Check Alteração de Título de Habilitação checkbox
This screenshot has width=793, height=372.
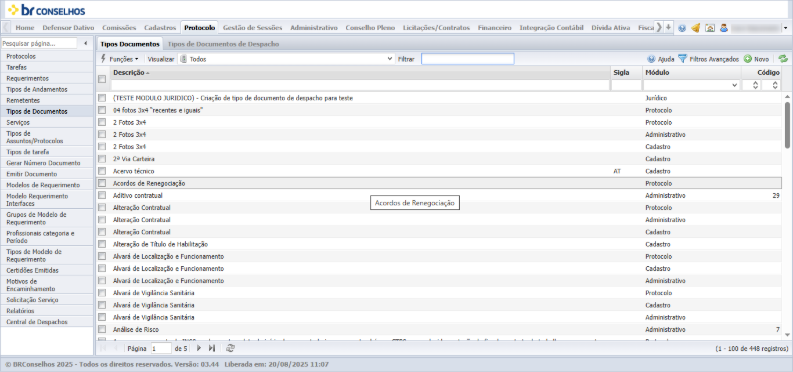pos(102,244)
